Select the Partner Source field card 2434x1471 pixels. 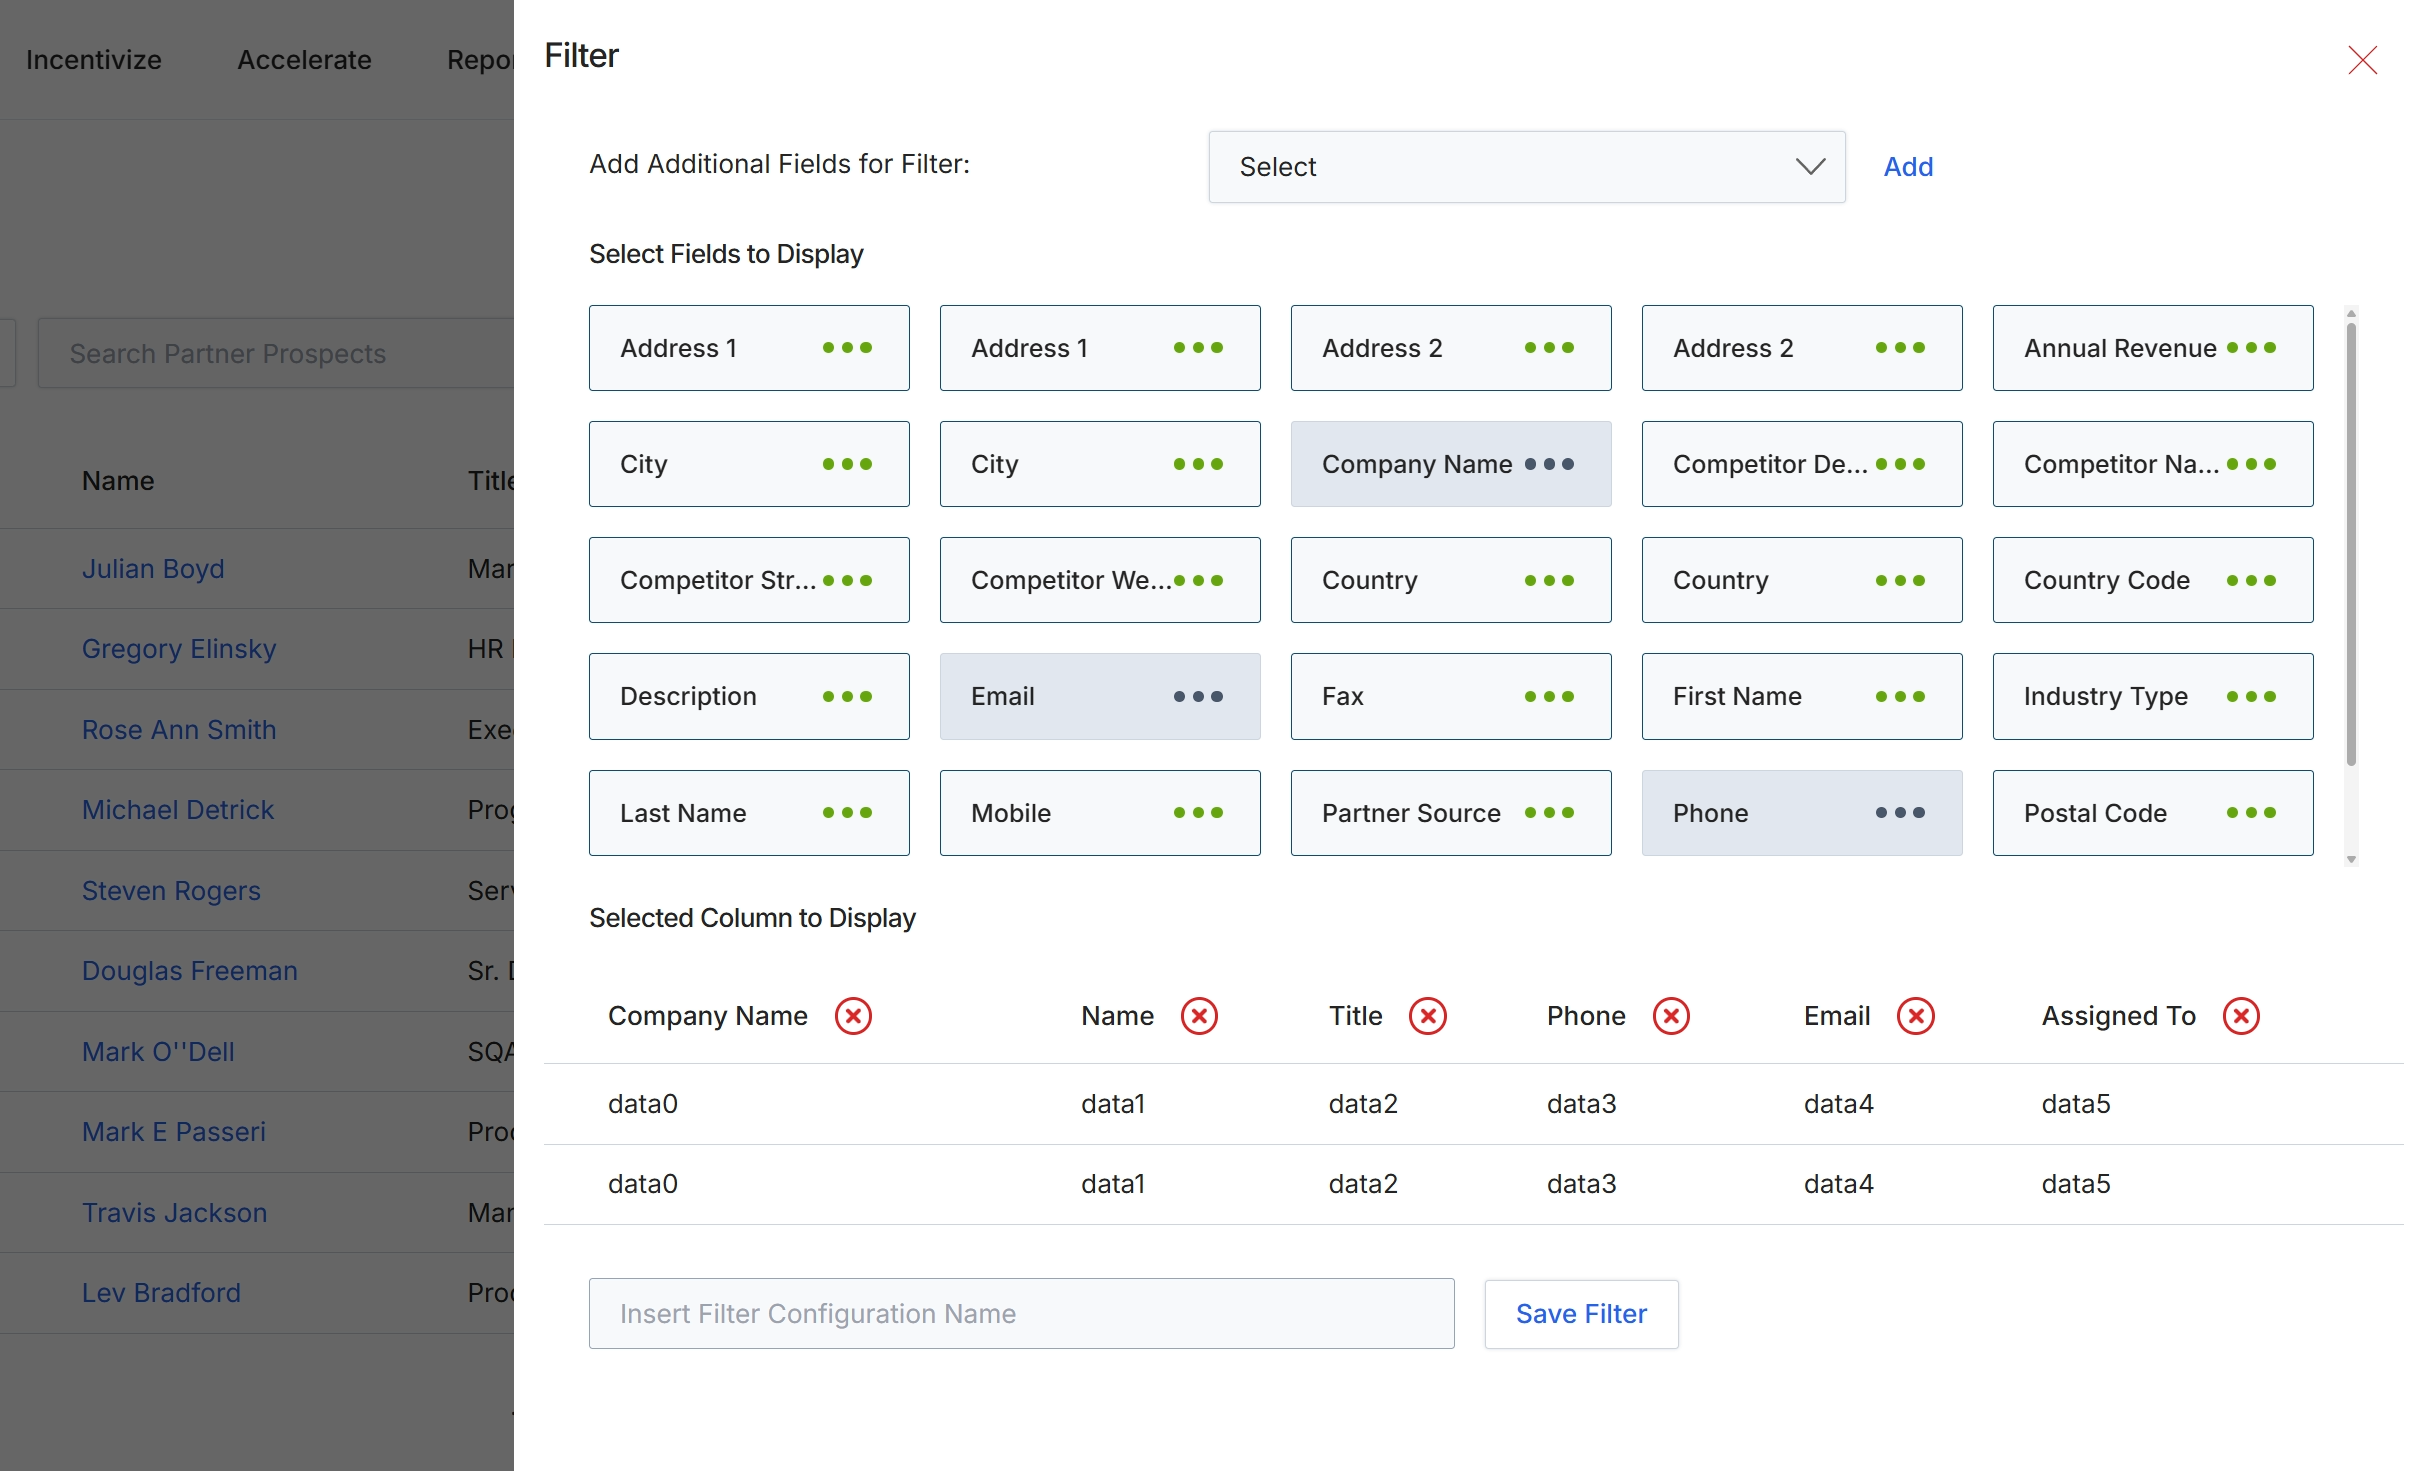click(1451, 813)
